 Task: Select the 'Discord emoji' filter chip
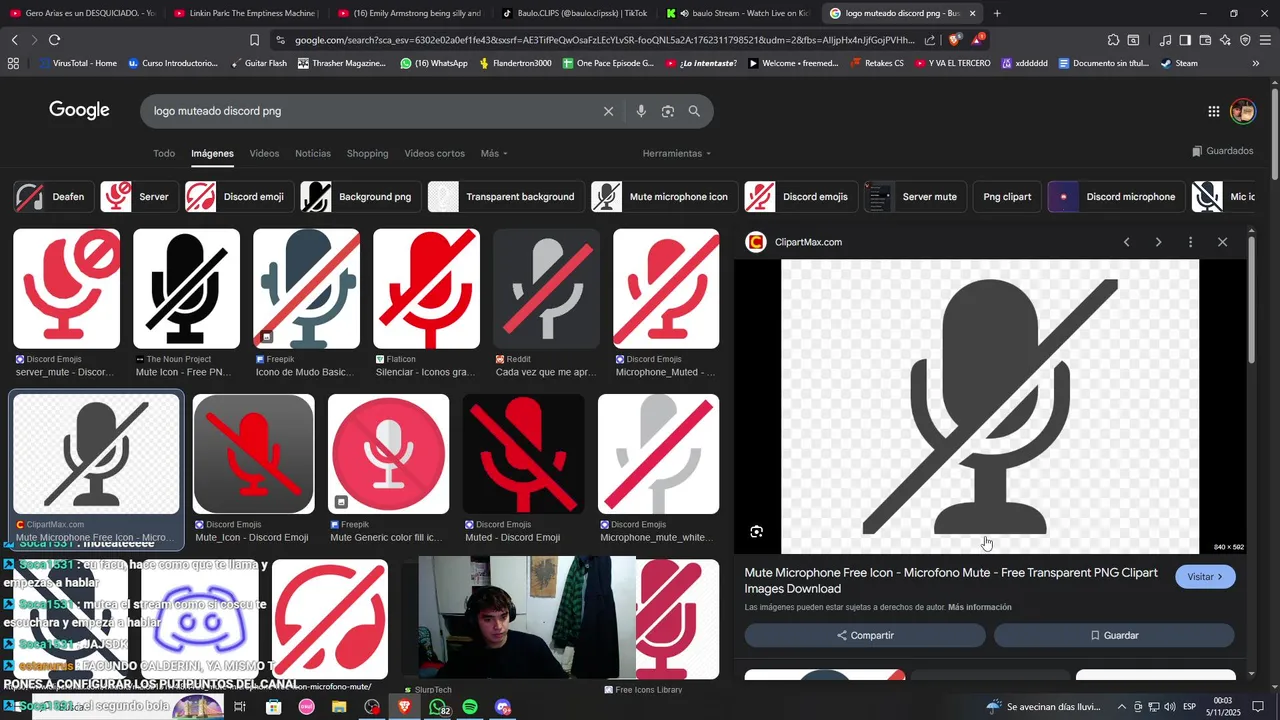pyautogui.click(x=239, y=197)
